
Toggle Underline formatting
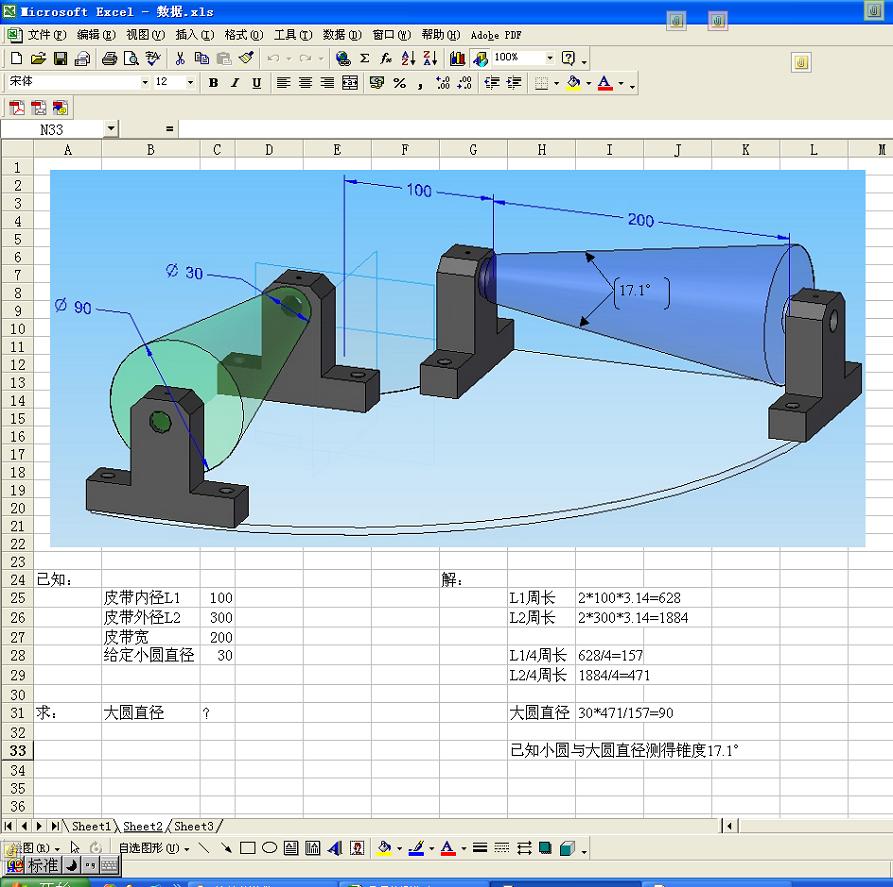click(257, 83)
